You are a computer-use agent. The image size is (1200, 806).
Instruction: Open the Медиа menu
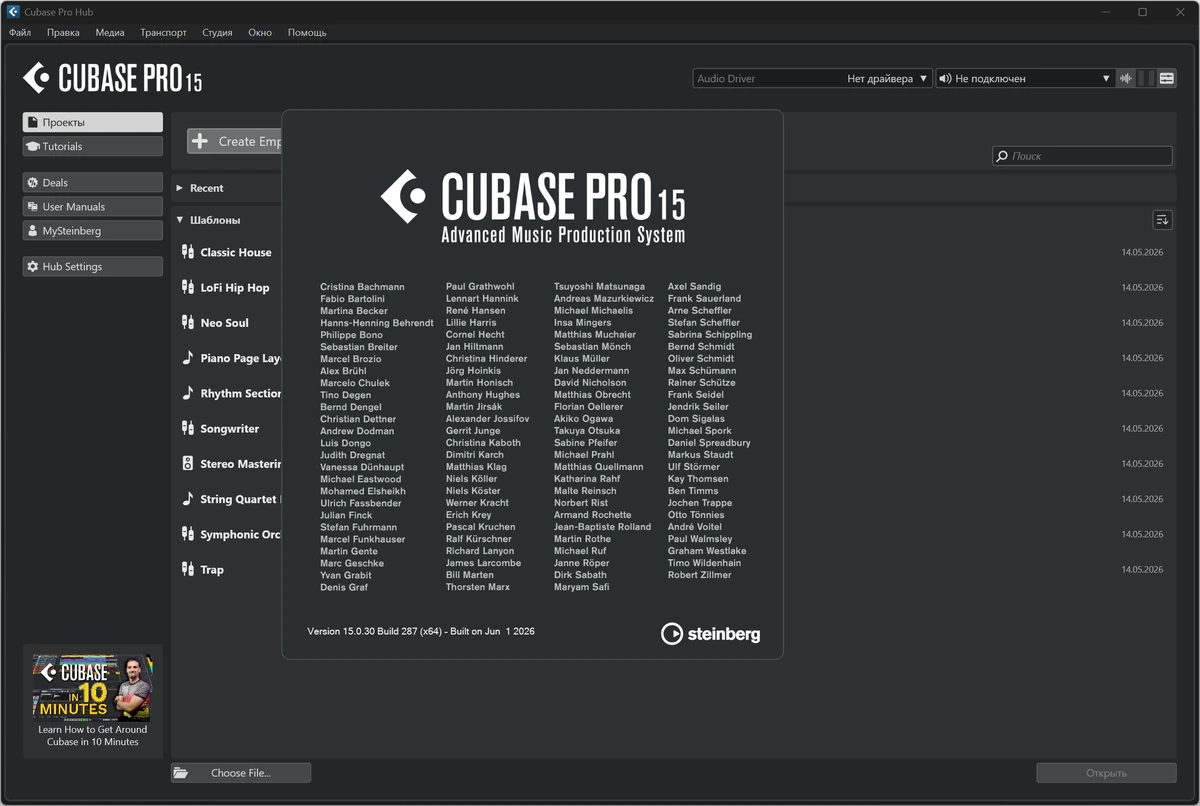point(110,32)
